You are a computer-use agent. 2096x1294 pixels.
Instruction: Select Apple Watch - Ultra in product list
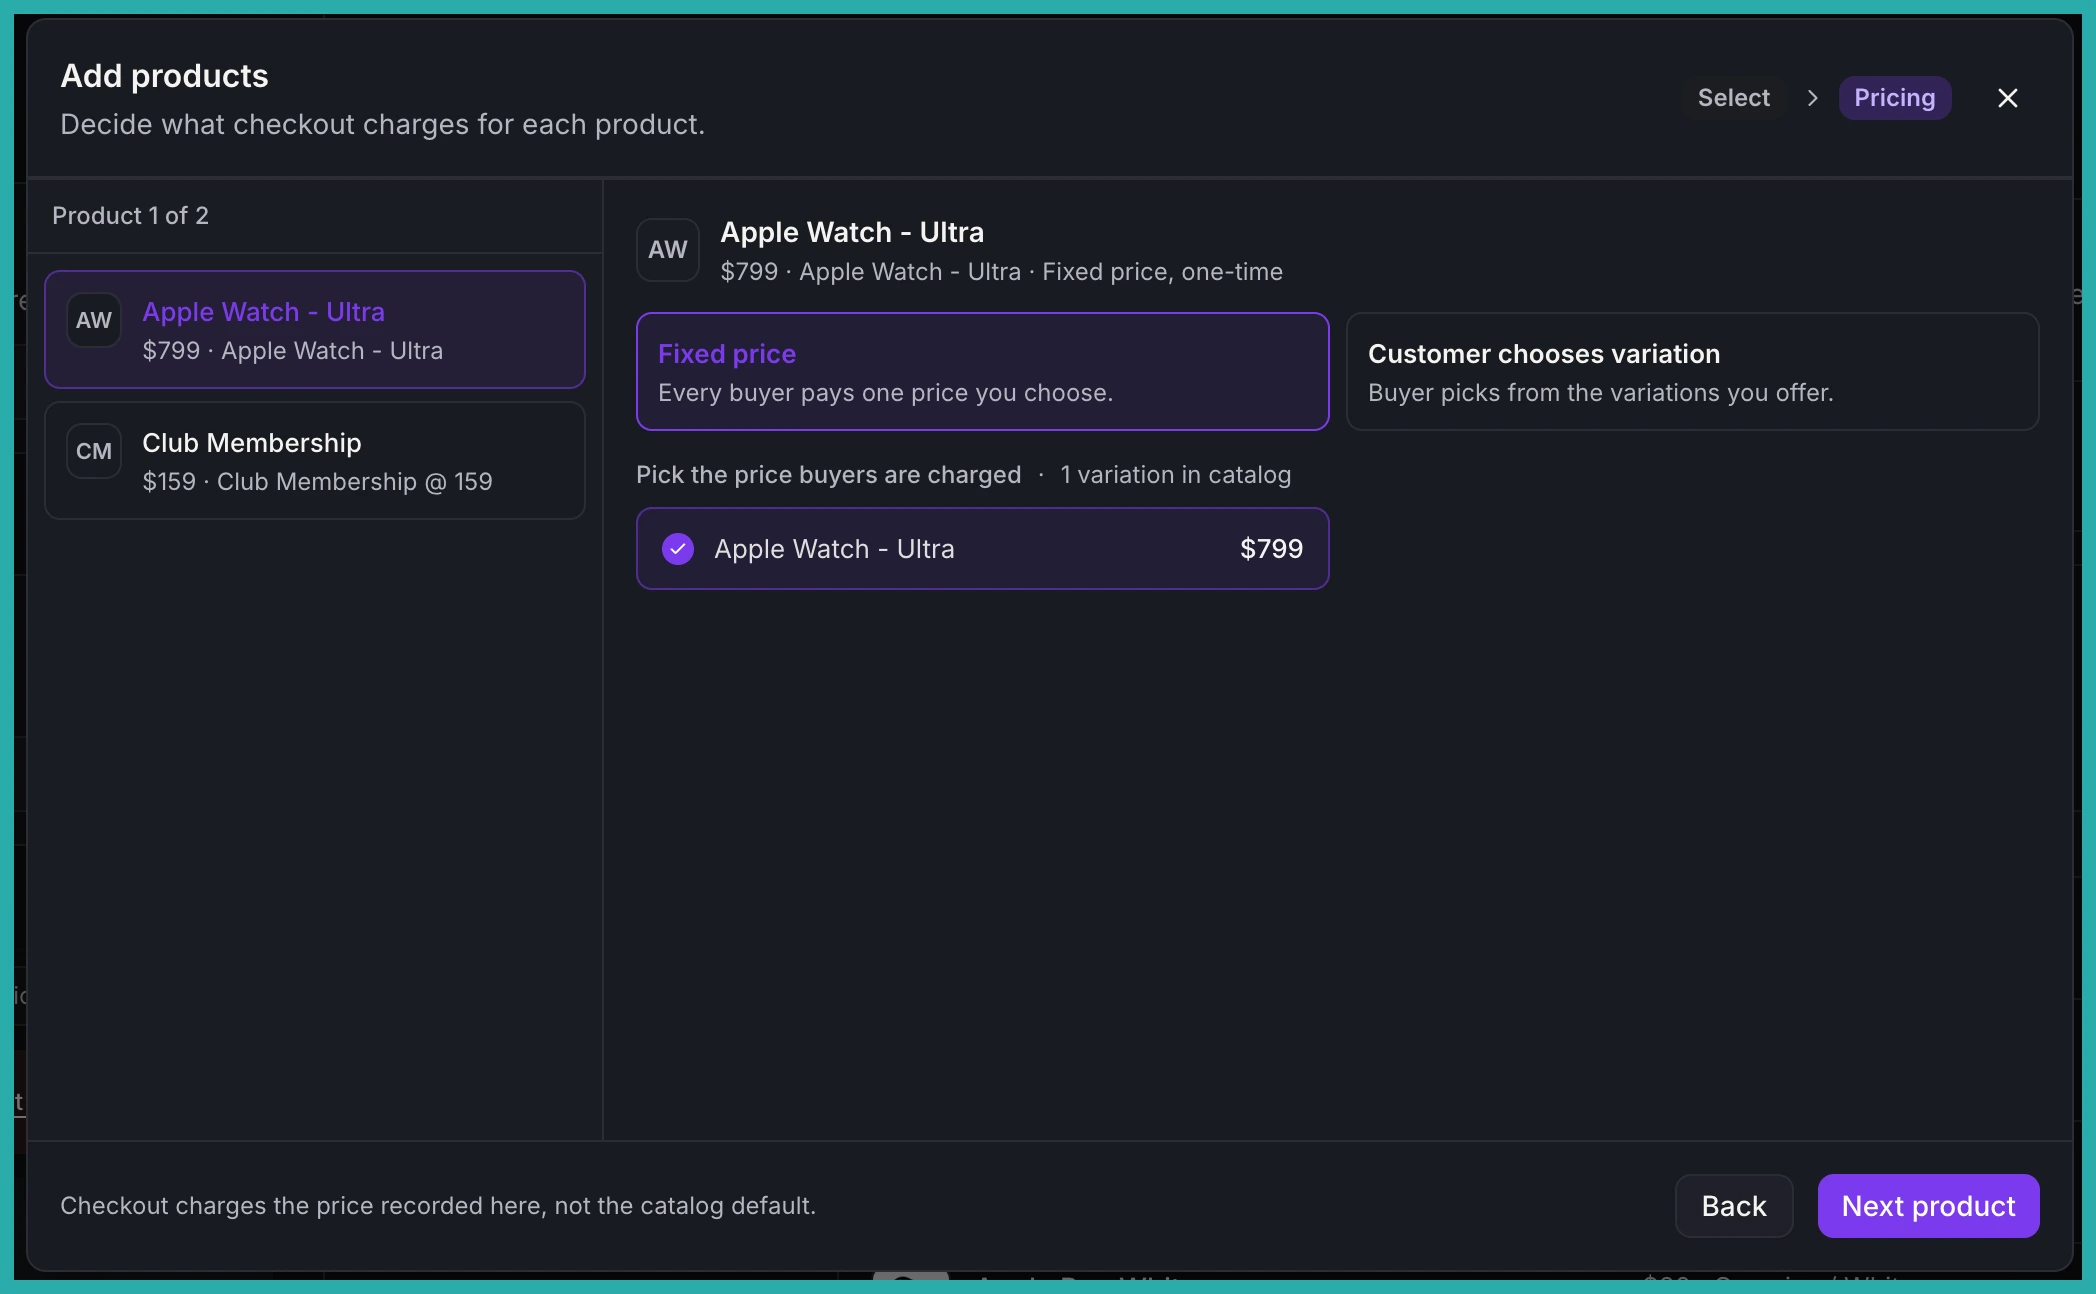tap(315, 329)
